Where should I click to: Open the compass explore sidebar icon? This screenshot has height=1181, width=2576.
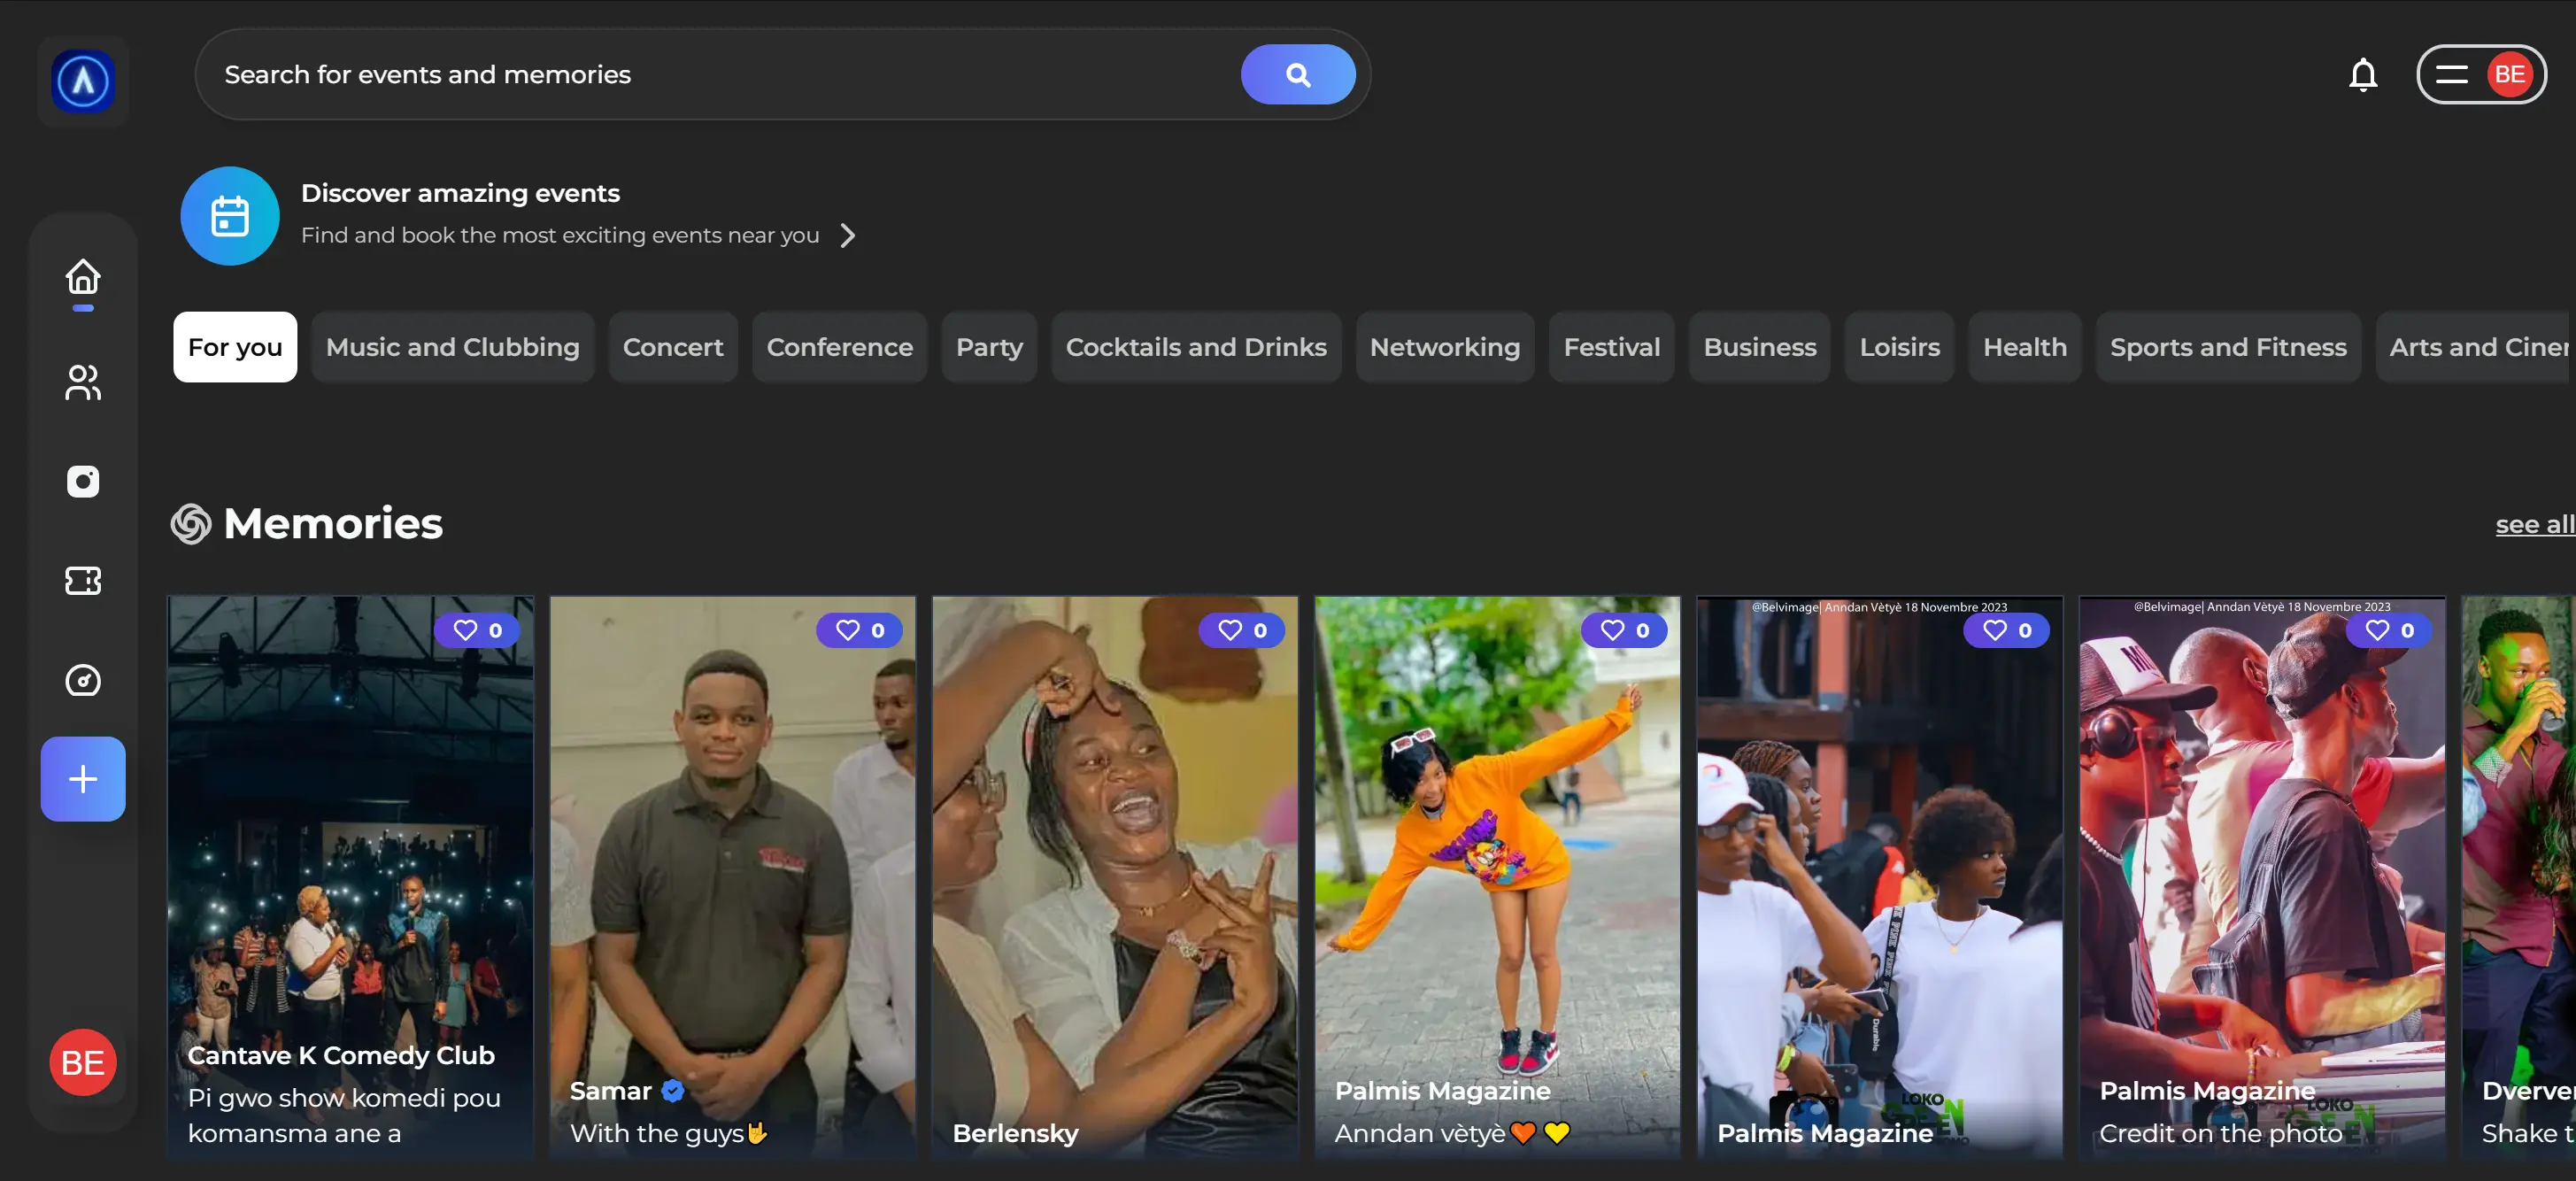click(x=83, y=680)
